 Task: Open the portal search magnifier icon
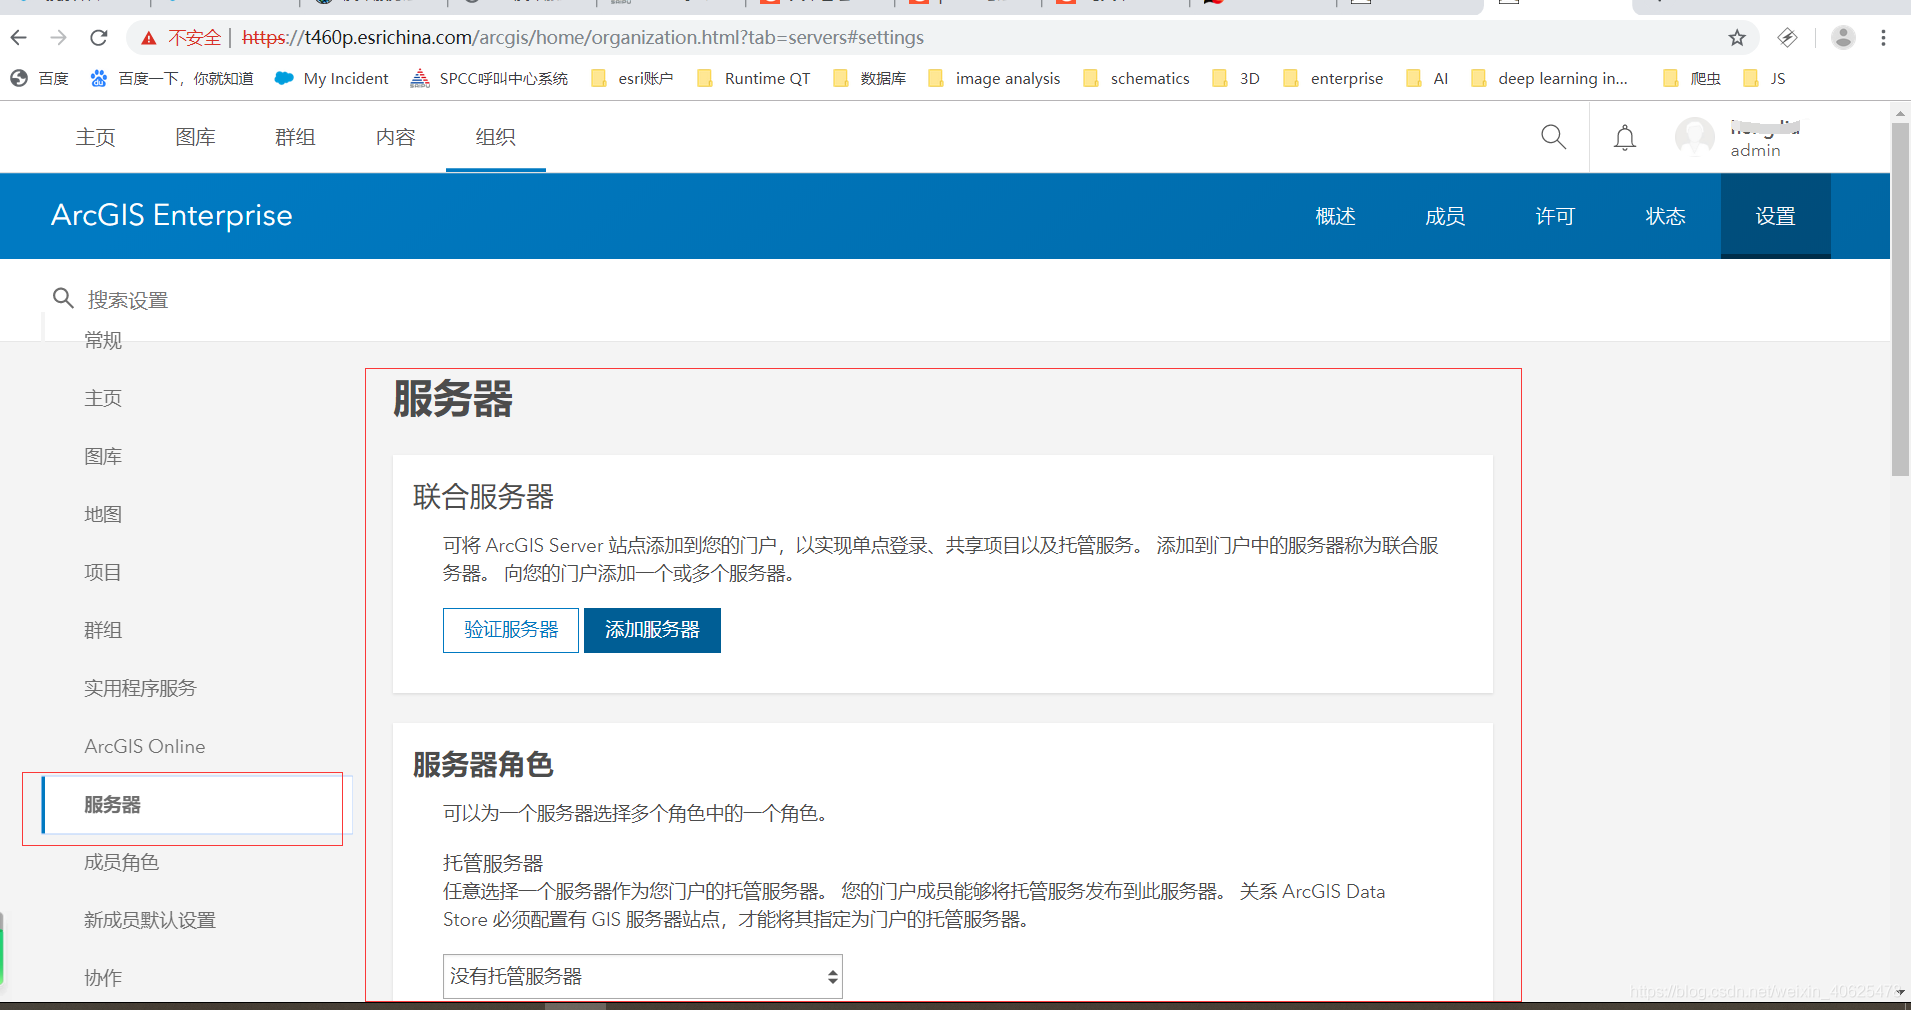(x=1553, y=137)
